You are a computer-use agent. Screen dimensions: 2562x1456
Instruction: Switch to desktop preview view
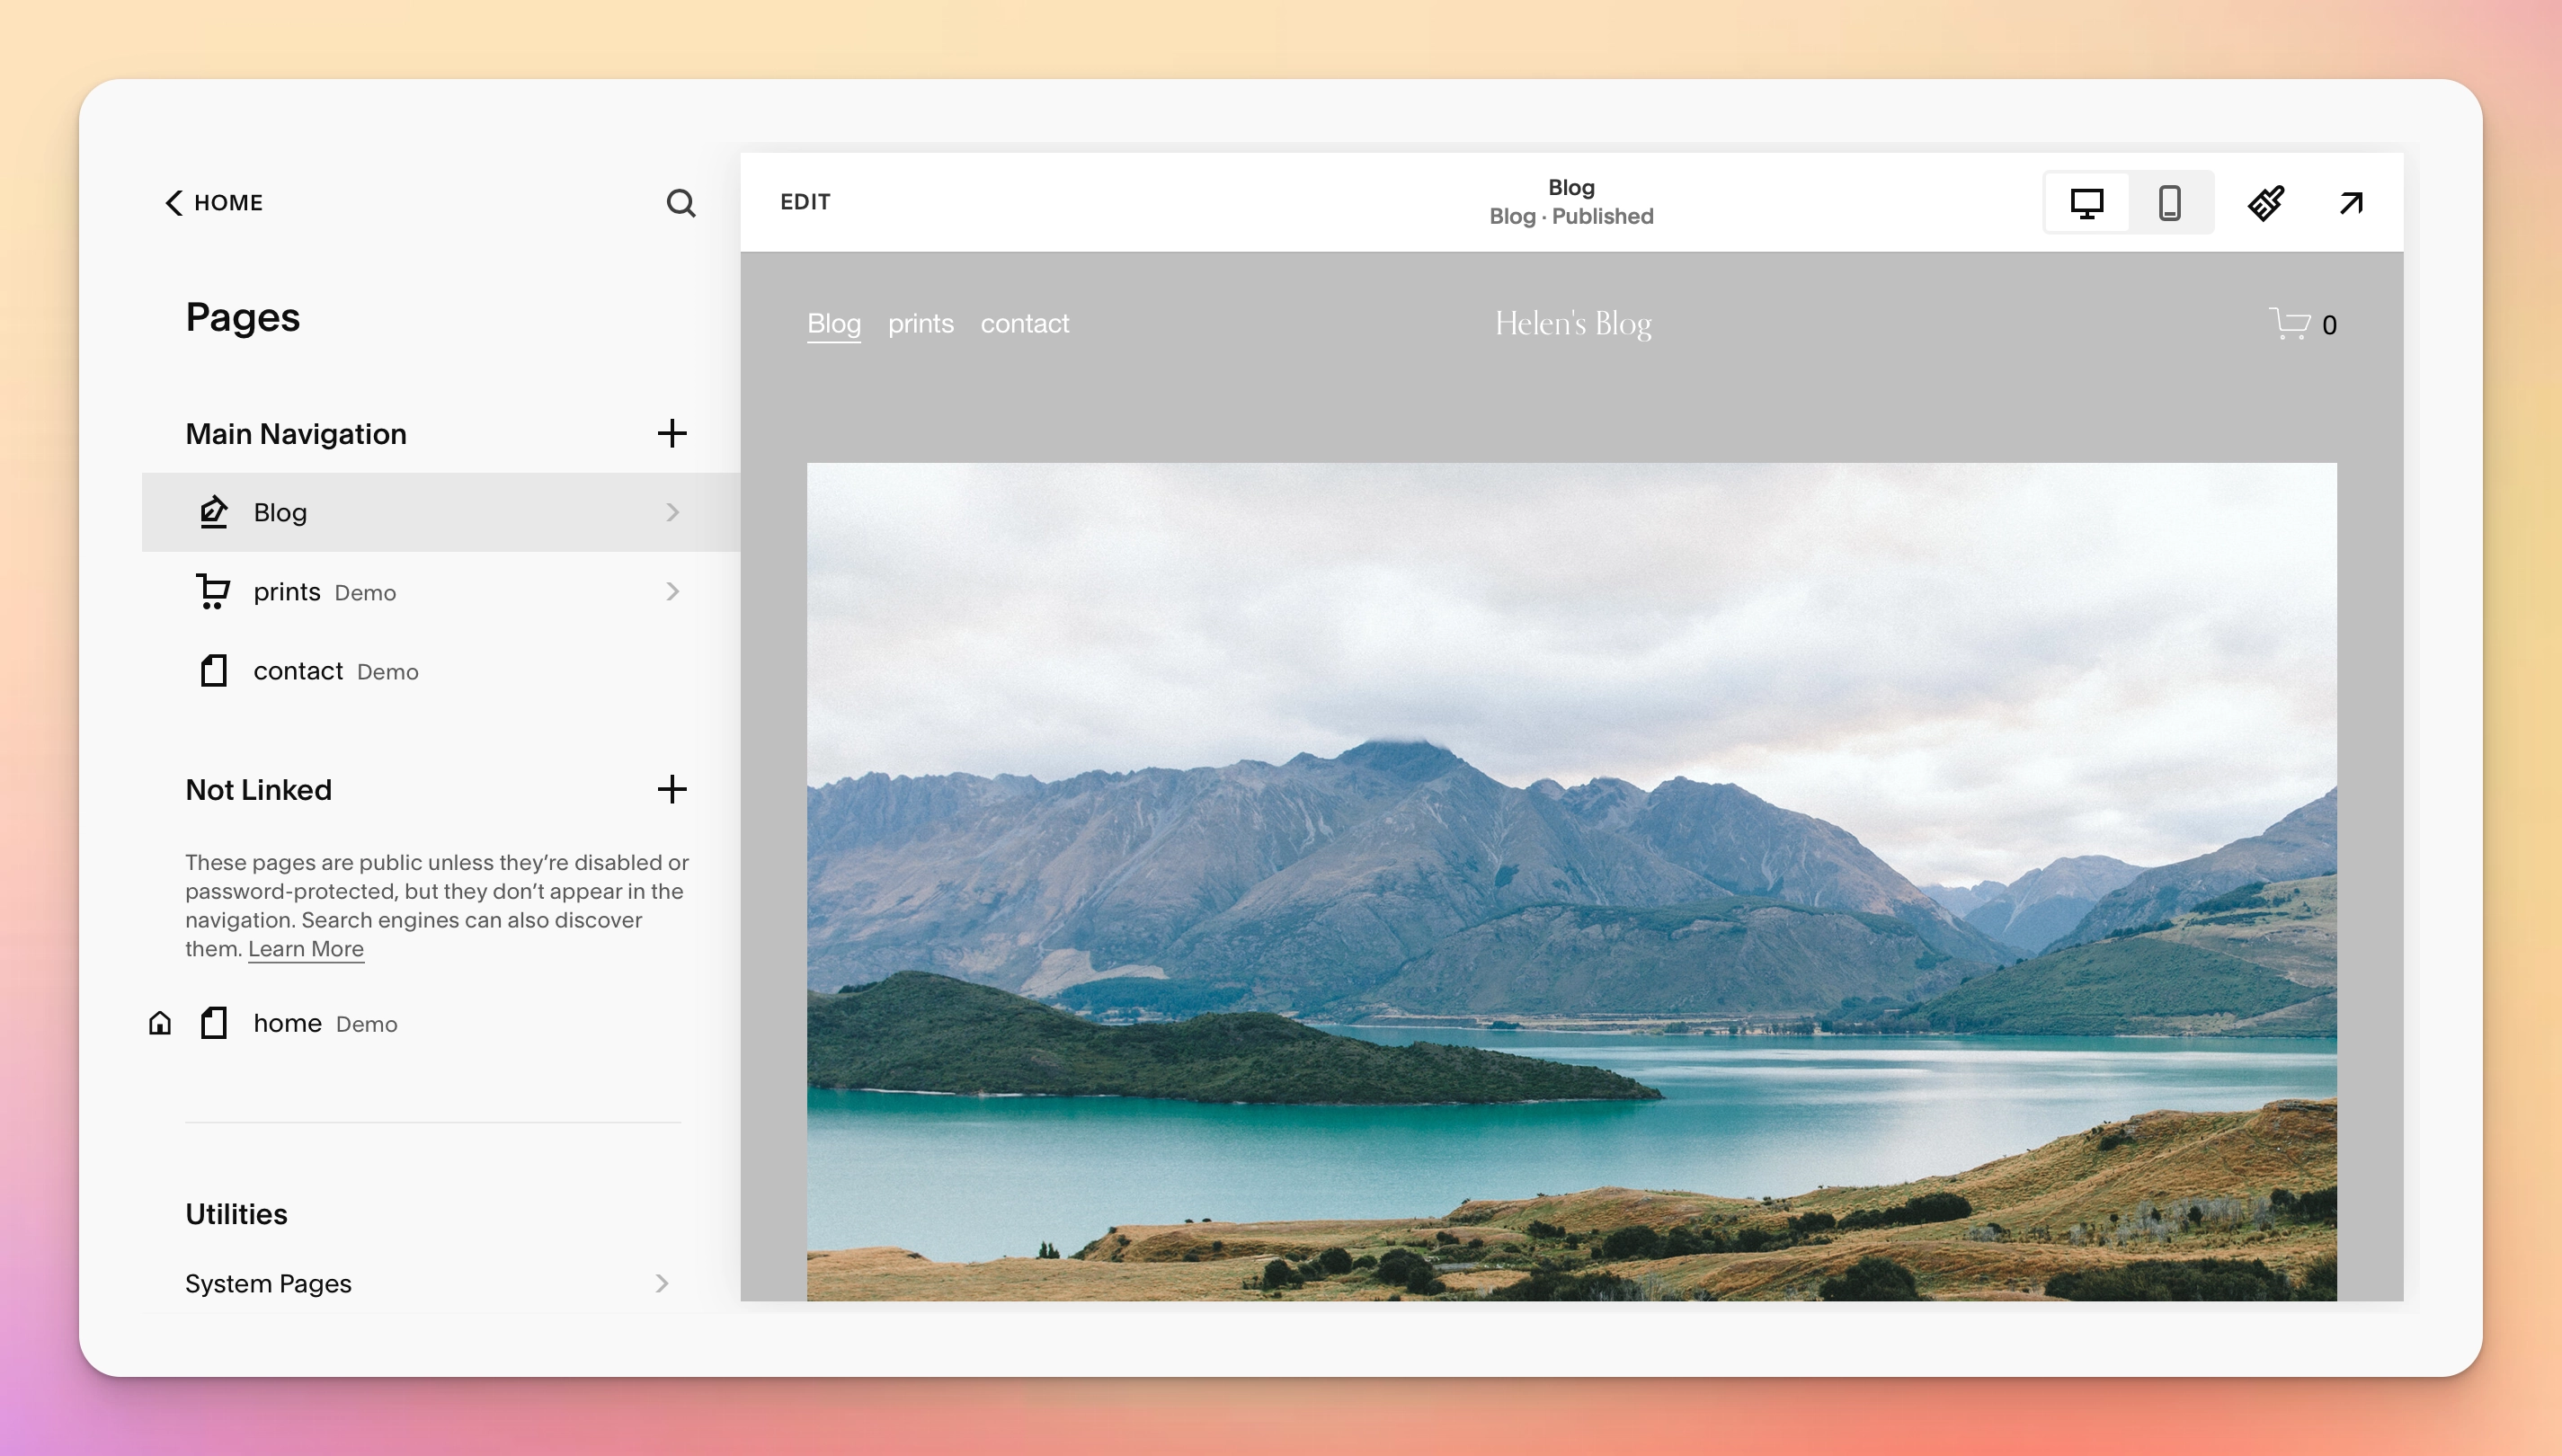[2086, 203]
